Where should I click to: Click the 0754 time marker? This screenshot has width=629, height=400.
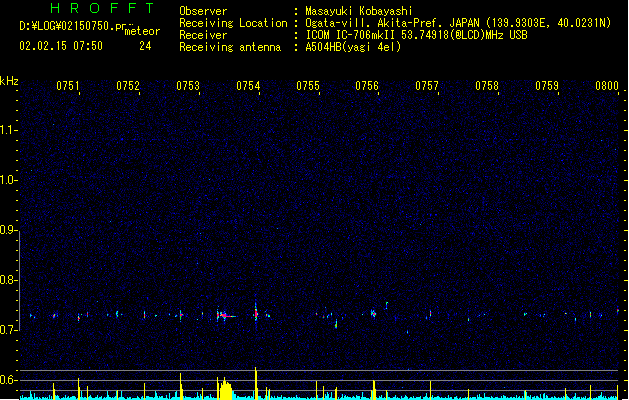pyautogui.click(x=248, y=86)
